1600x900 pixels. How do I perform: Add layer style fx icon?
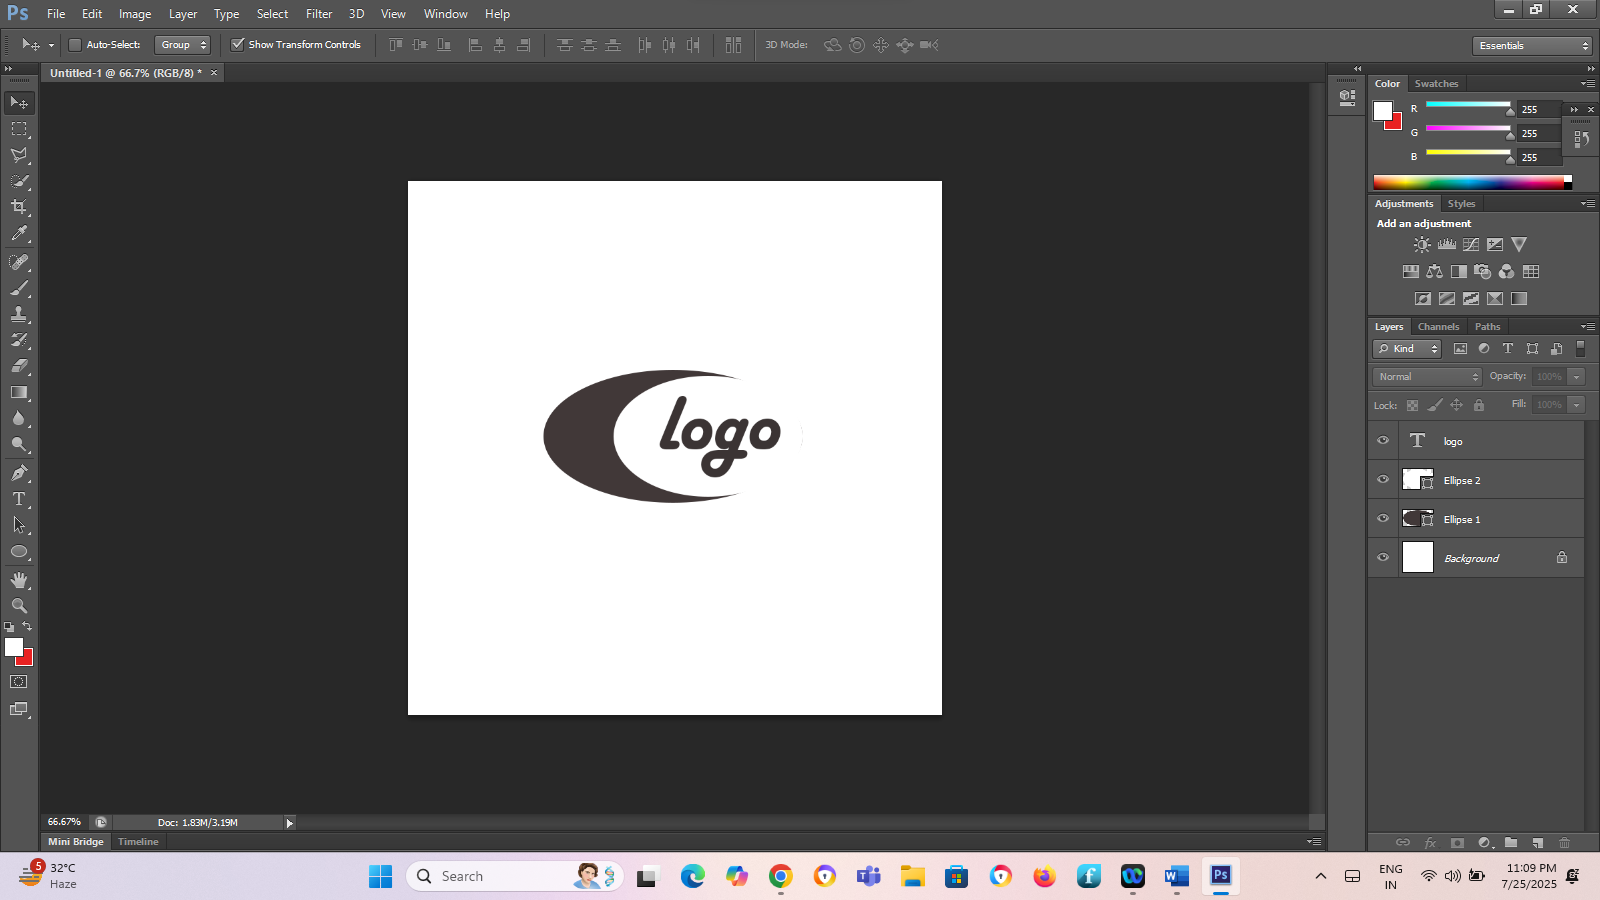(1430, 843)
